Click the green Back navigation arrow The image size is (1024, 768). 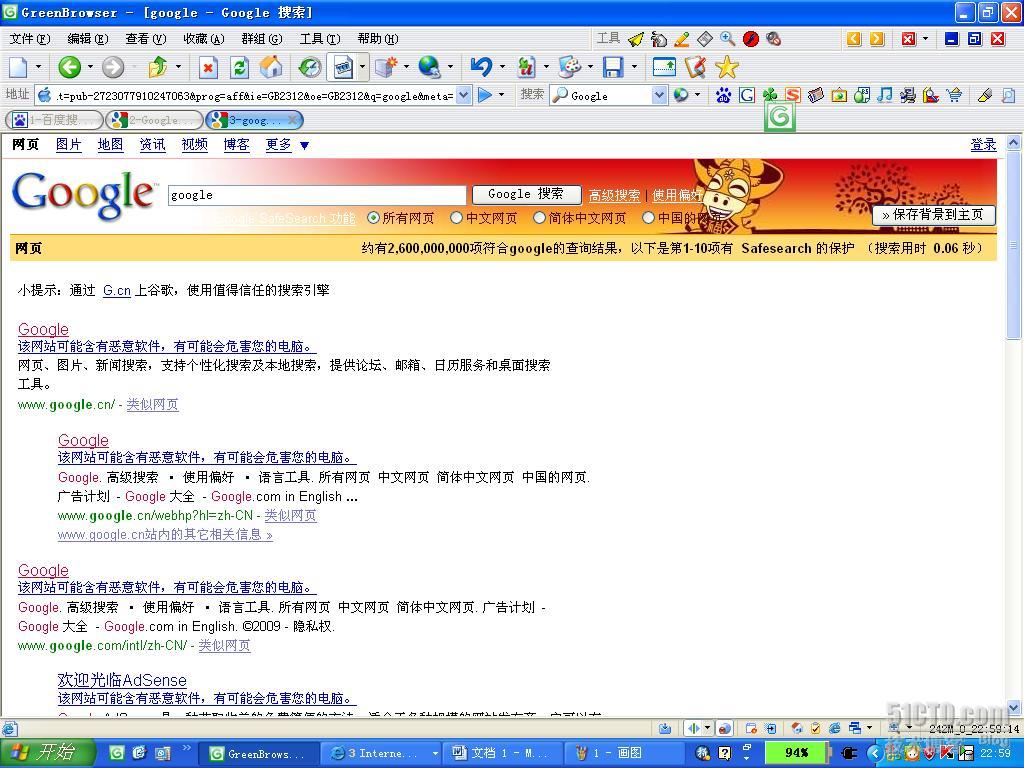click(69, 67)
